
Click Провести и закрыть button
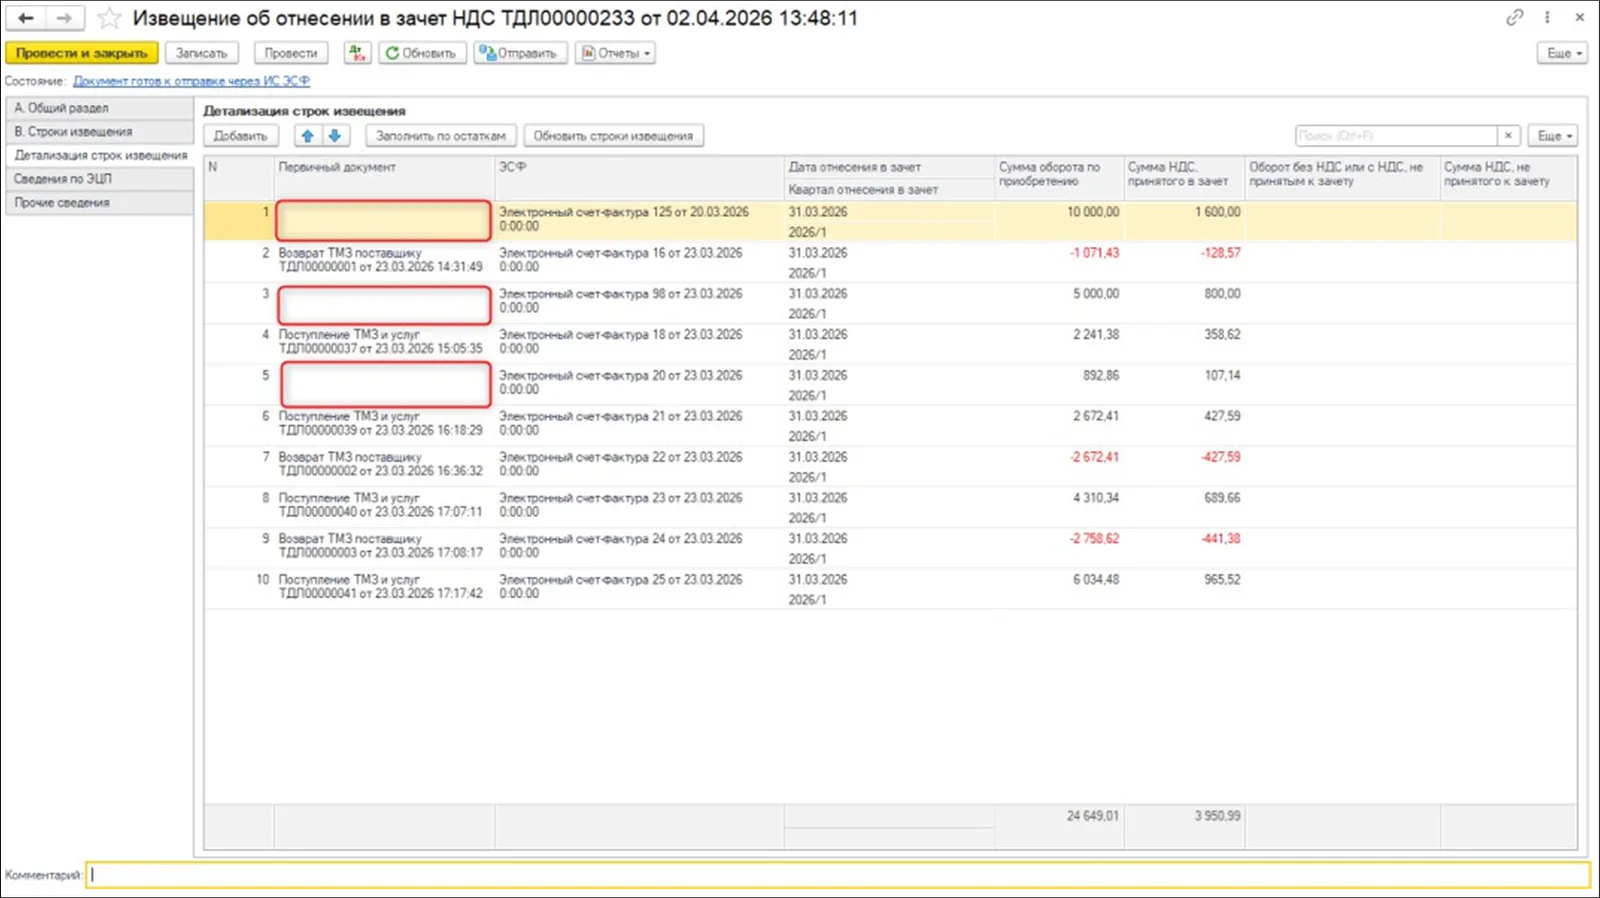pos(82,53)
